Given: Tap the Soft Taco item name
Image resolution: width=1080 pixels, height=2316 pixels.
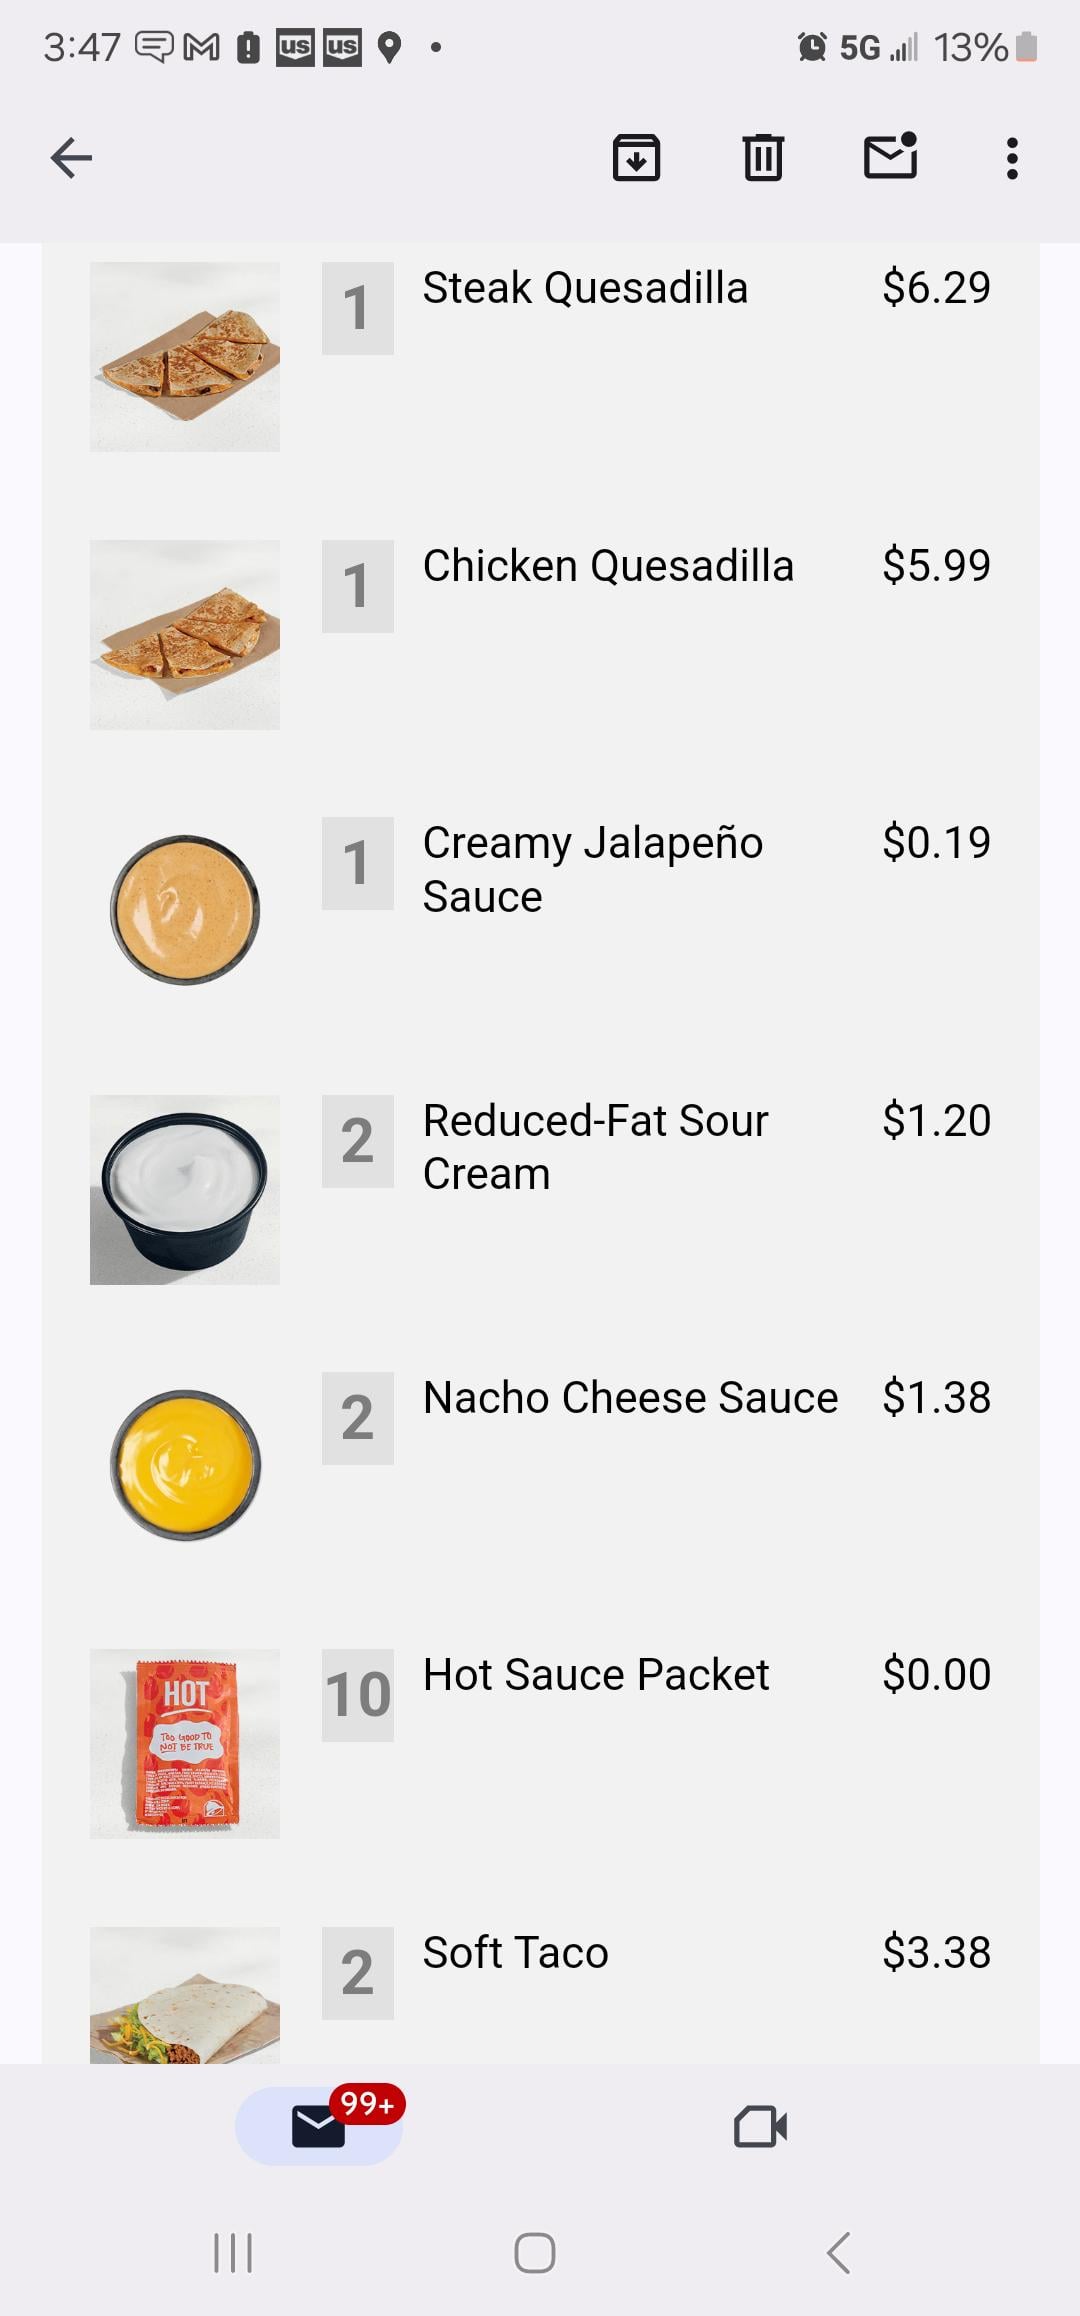Looking at the screenshot, I should 515,1952.
